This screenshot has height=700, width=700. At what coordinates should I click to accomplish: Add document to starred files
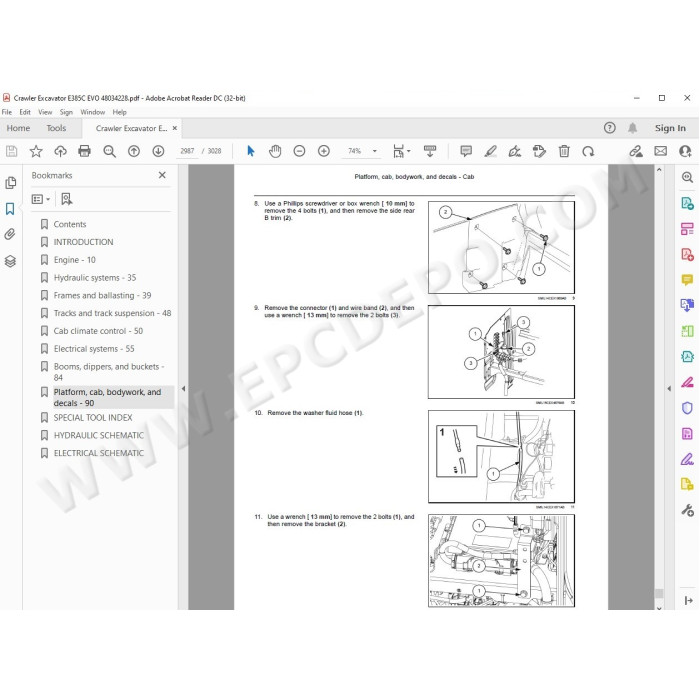36,151
